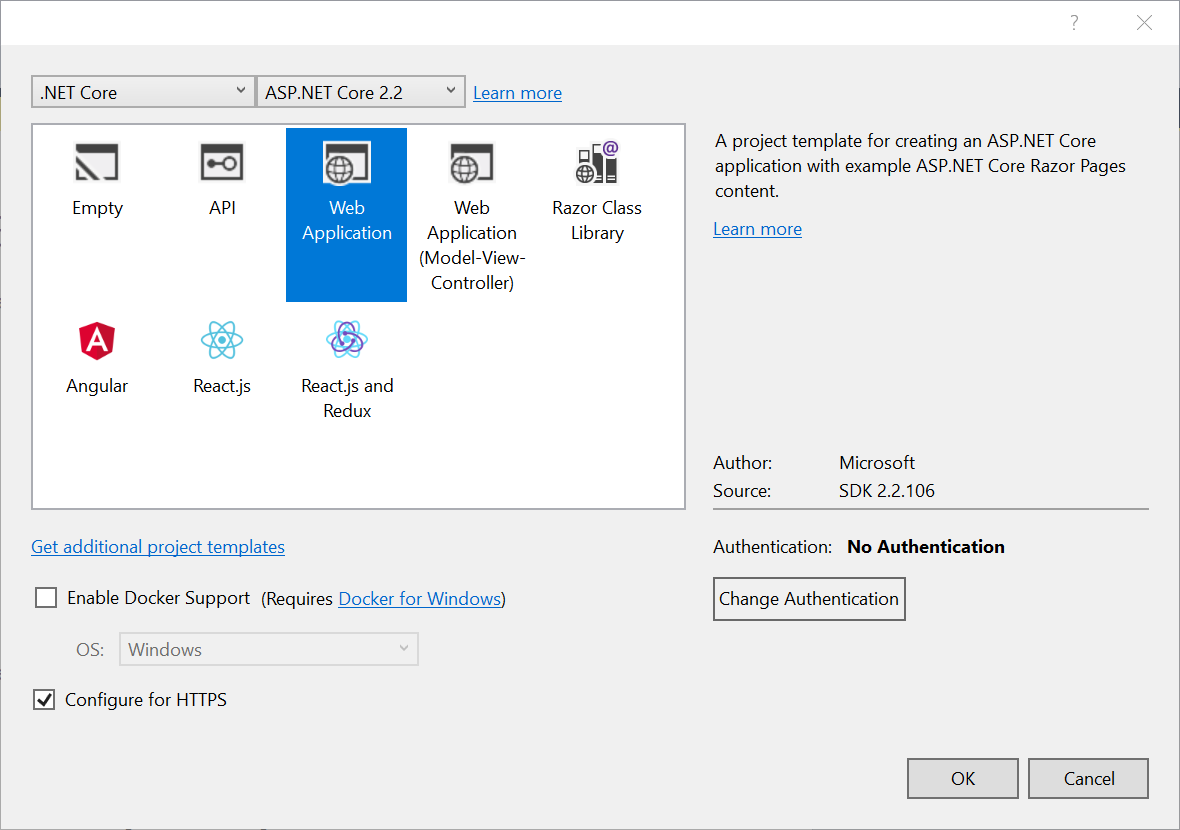The width and height of the screenshot is (1180, 830).
Task: Close the dialog with the X button
Action: [1144, 23]
